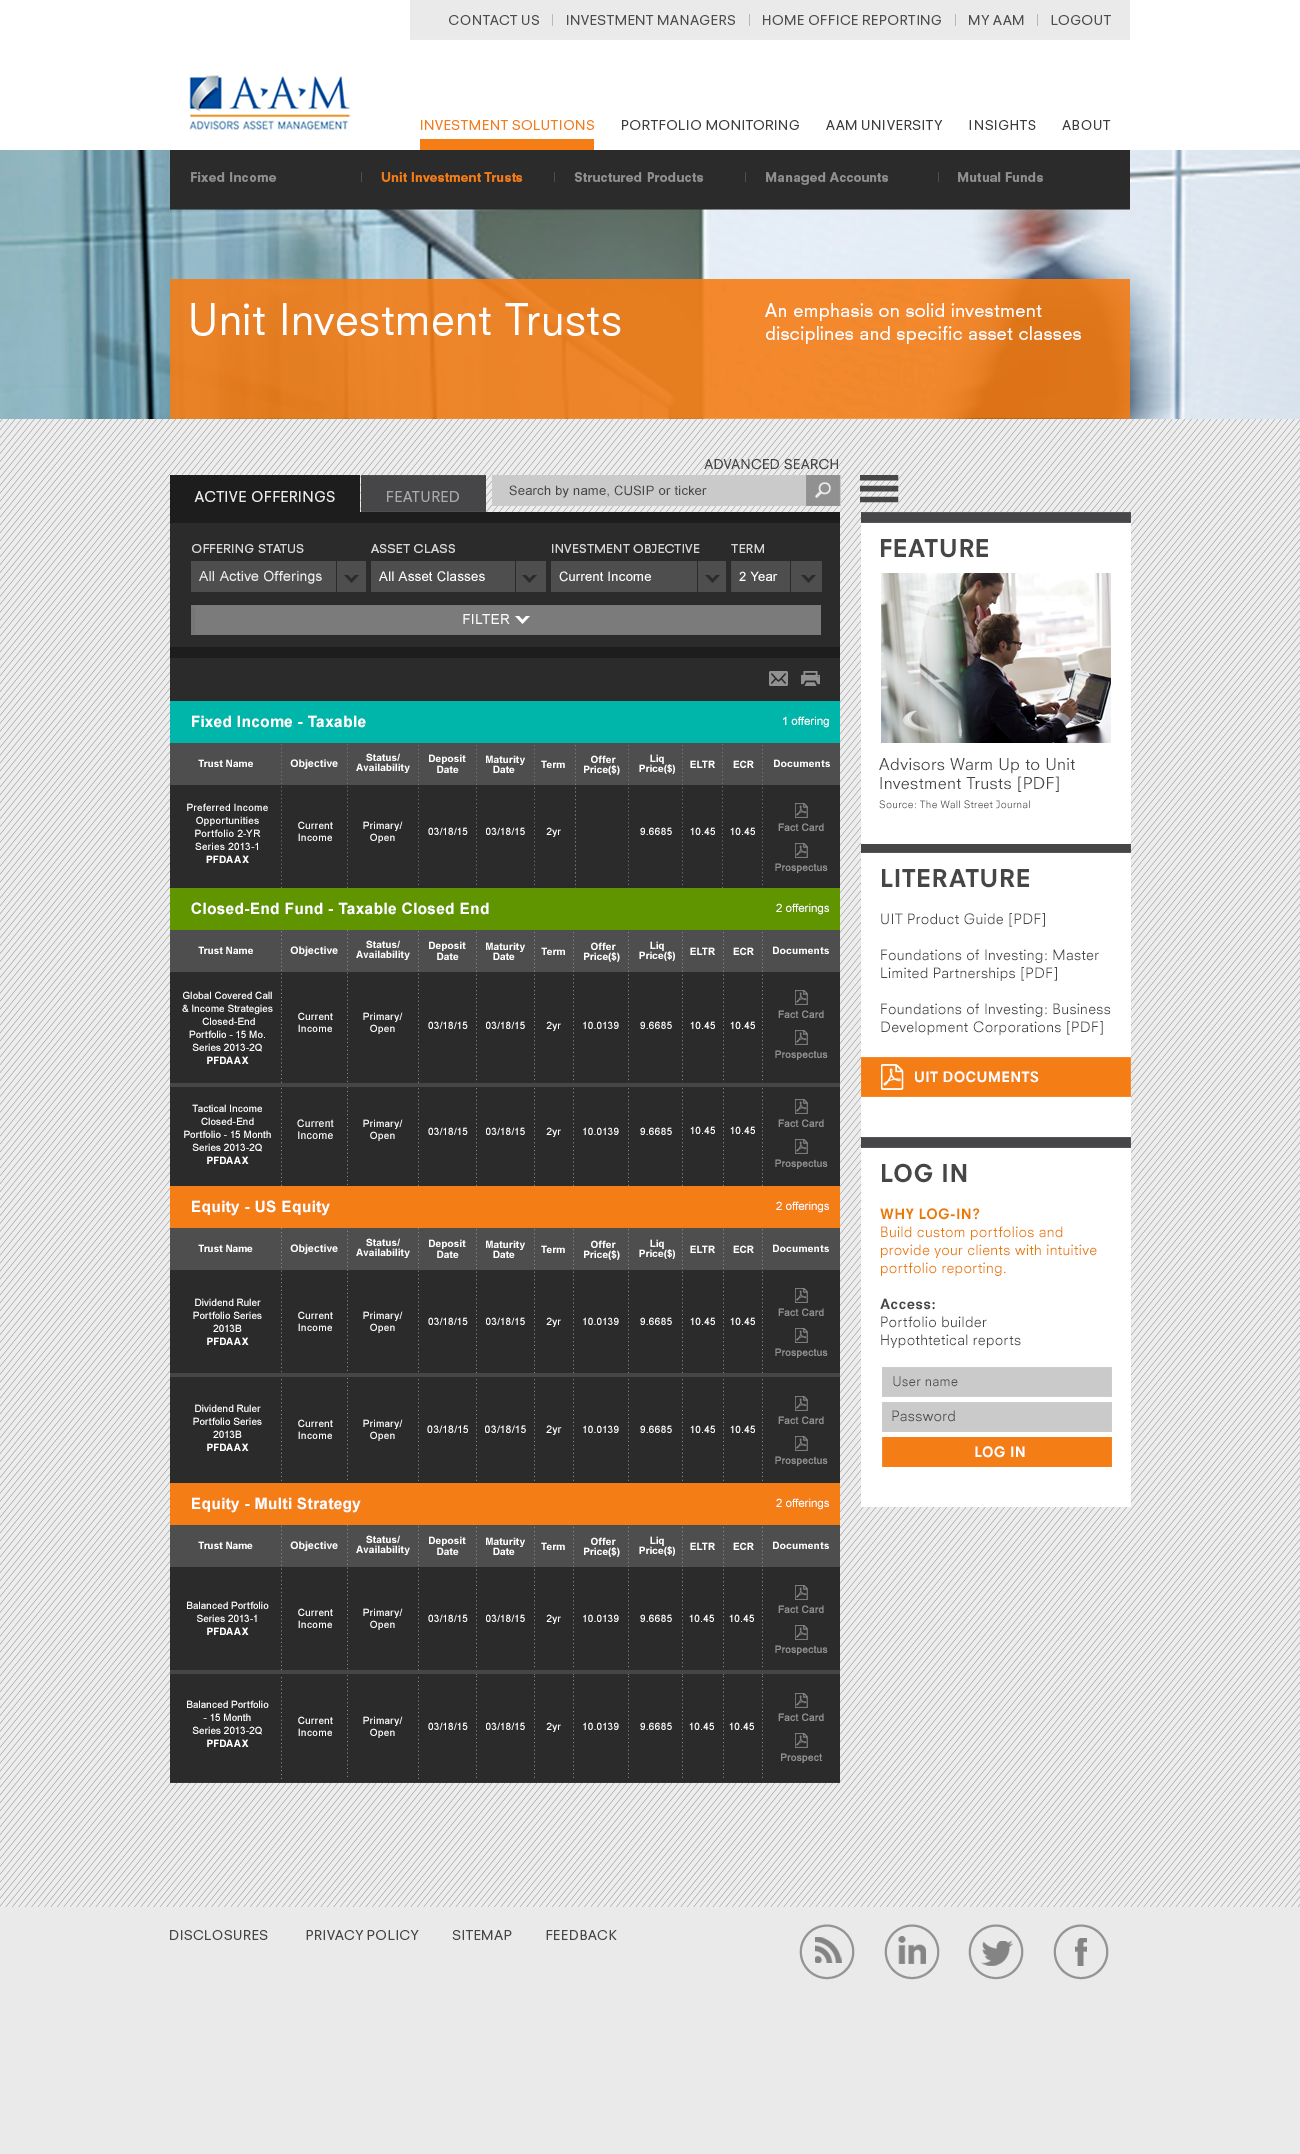The image size is (1300, 2154).
Task: Switch to the Active Offerings tab
Action: (265, 496)
